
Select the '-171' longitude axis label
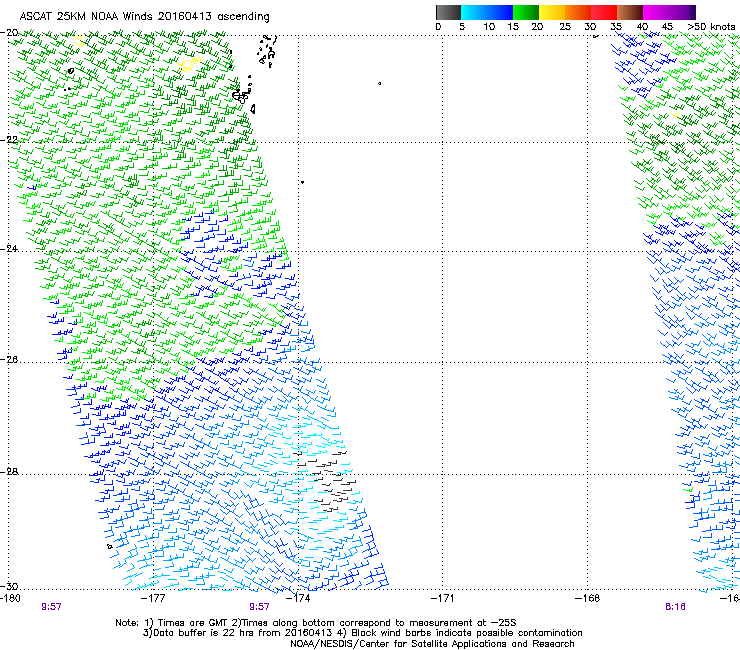(442, 599)
